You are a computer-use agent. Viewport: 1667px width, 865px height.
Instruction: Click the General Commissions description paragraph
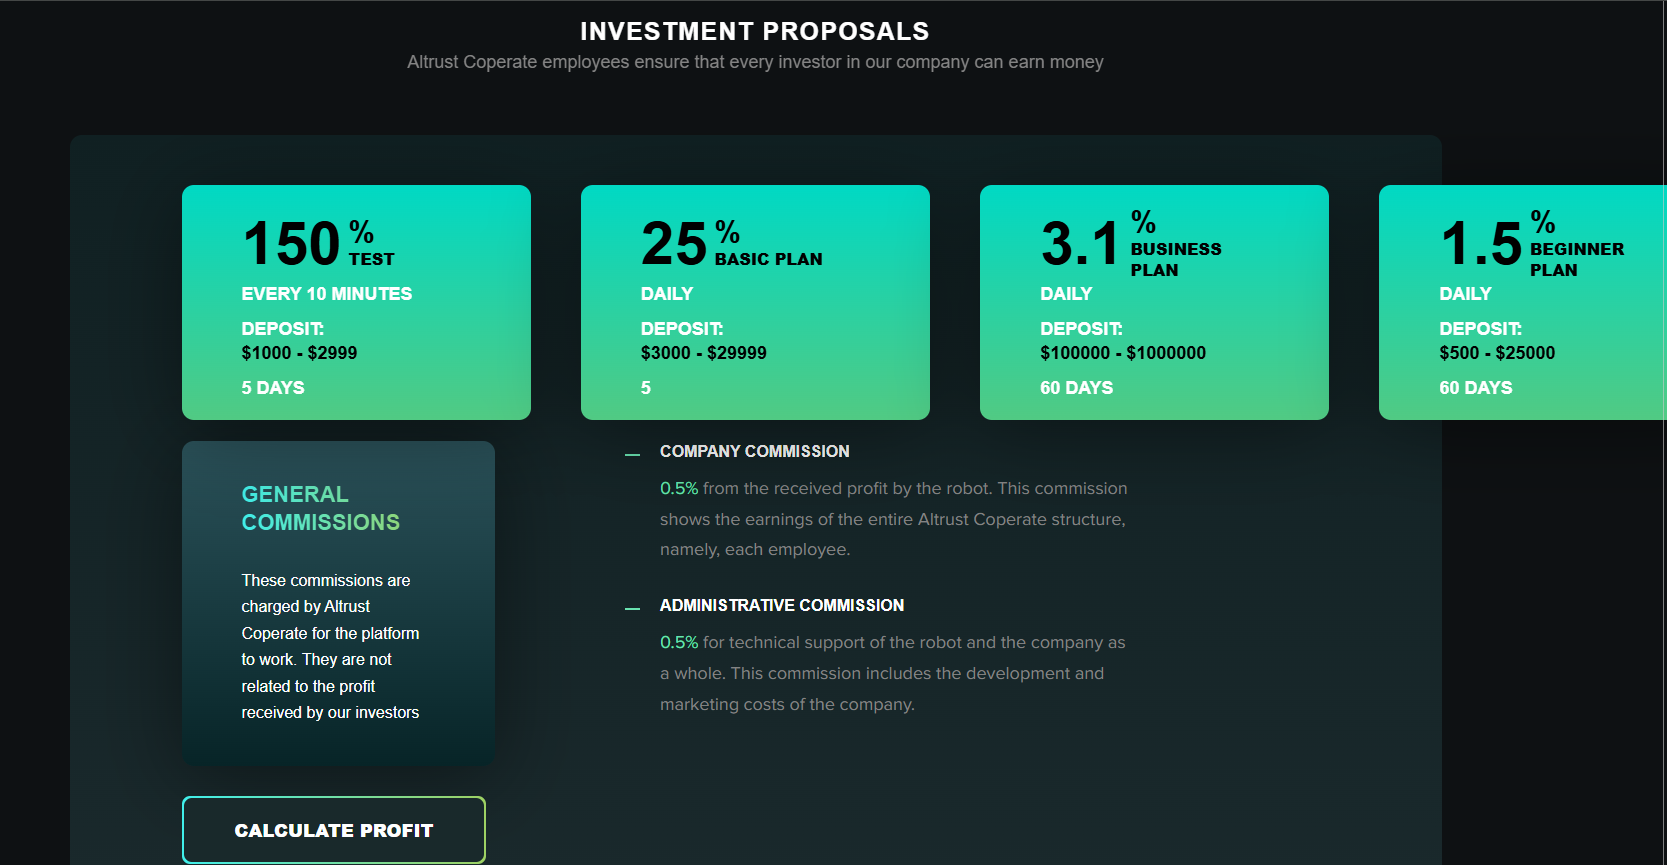[x=330, y=646]
